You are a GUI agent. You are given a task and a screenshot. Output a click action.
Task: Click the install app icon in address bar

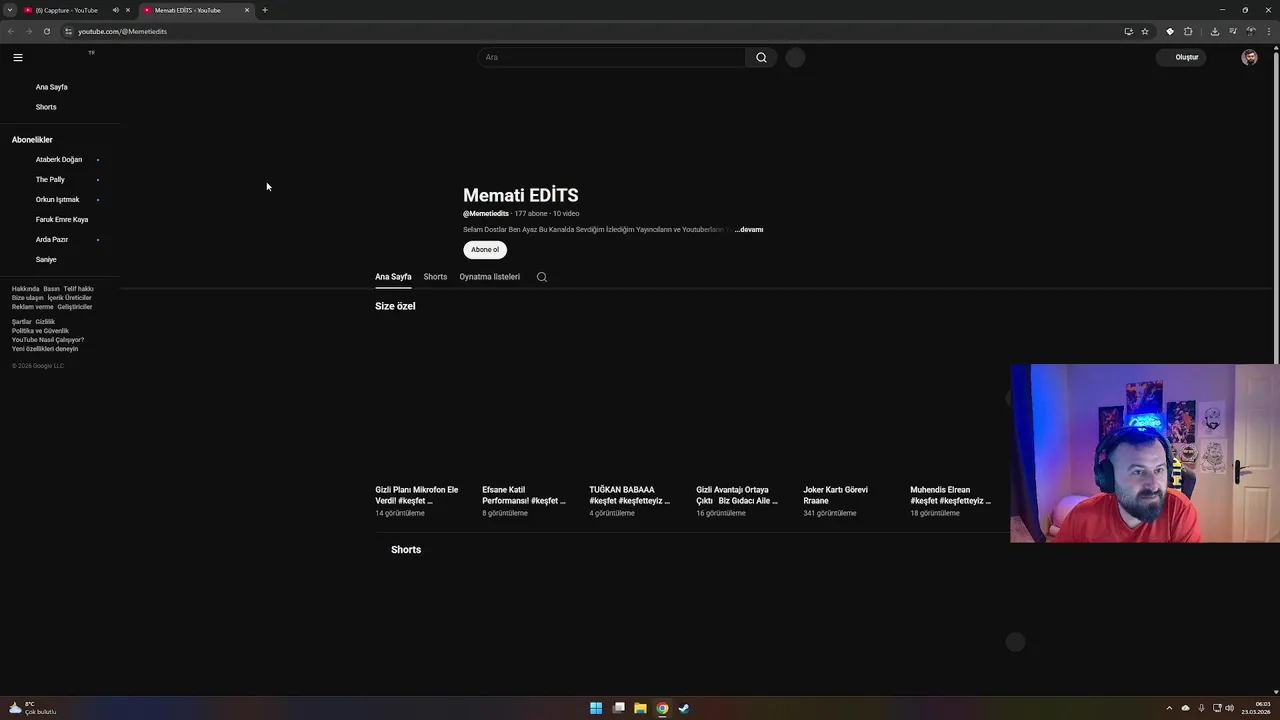coord(1128,31)
